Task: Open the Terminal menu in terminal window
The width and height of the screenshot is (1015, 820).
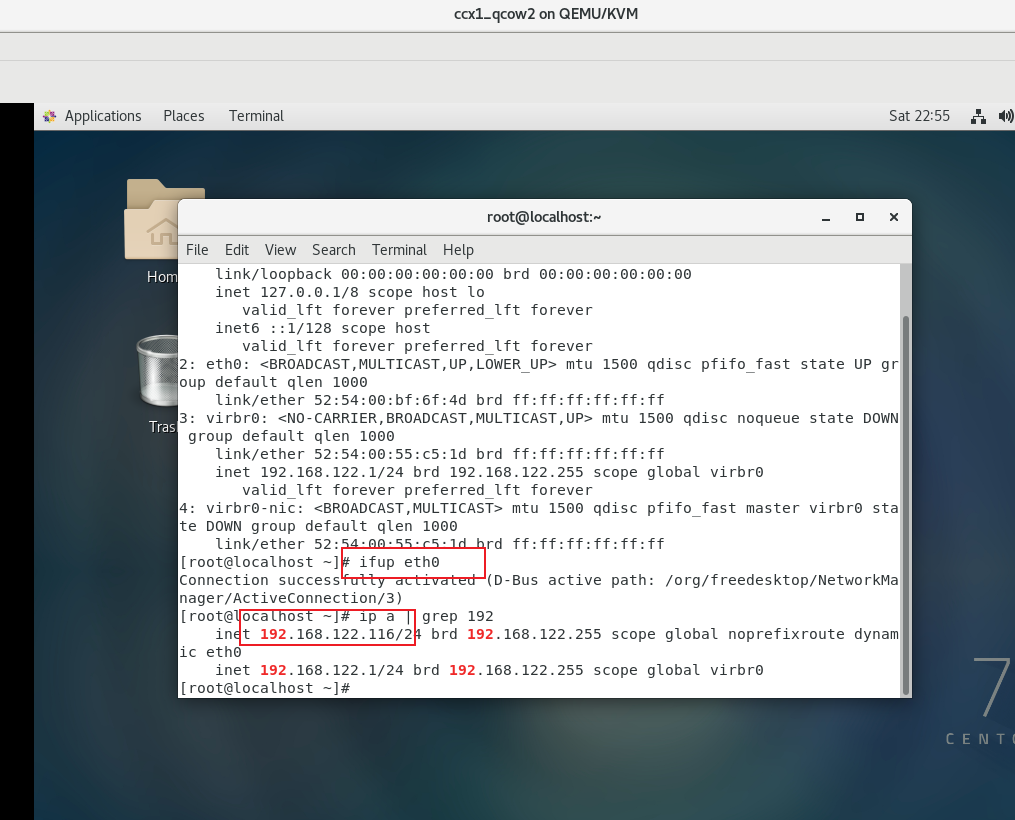Action: point(399,250)
